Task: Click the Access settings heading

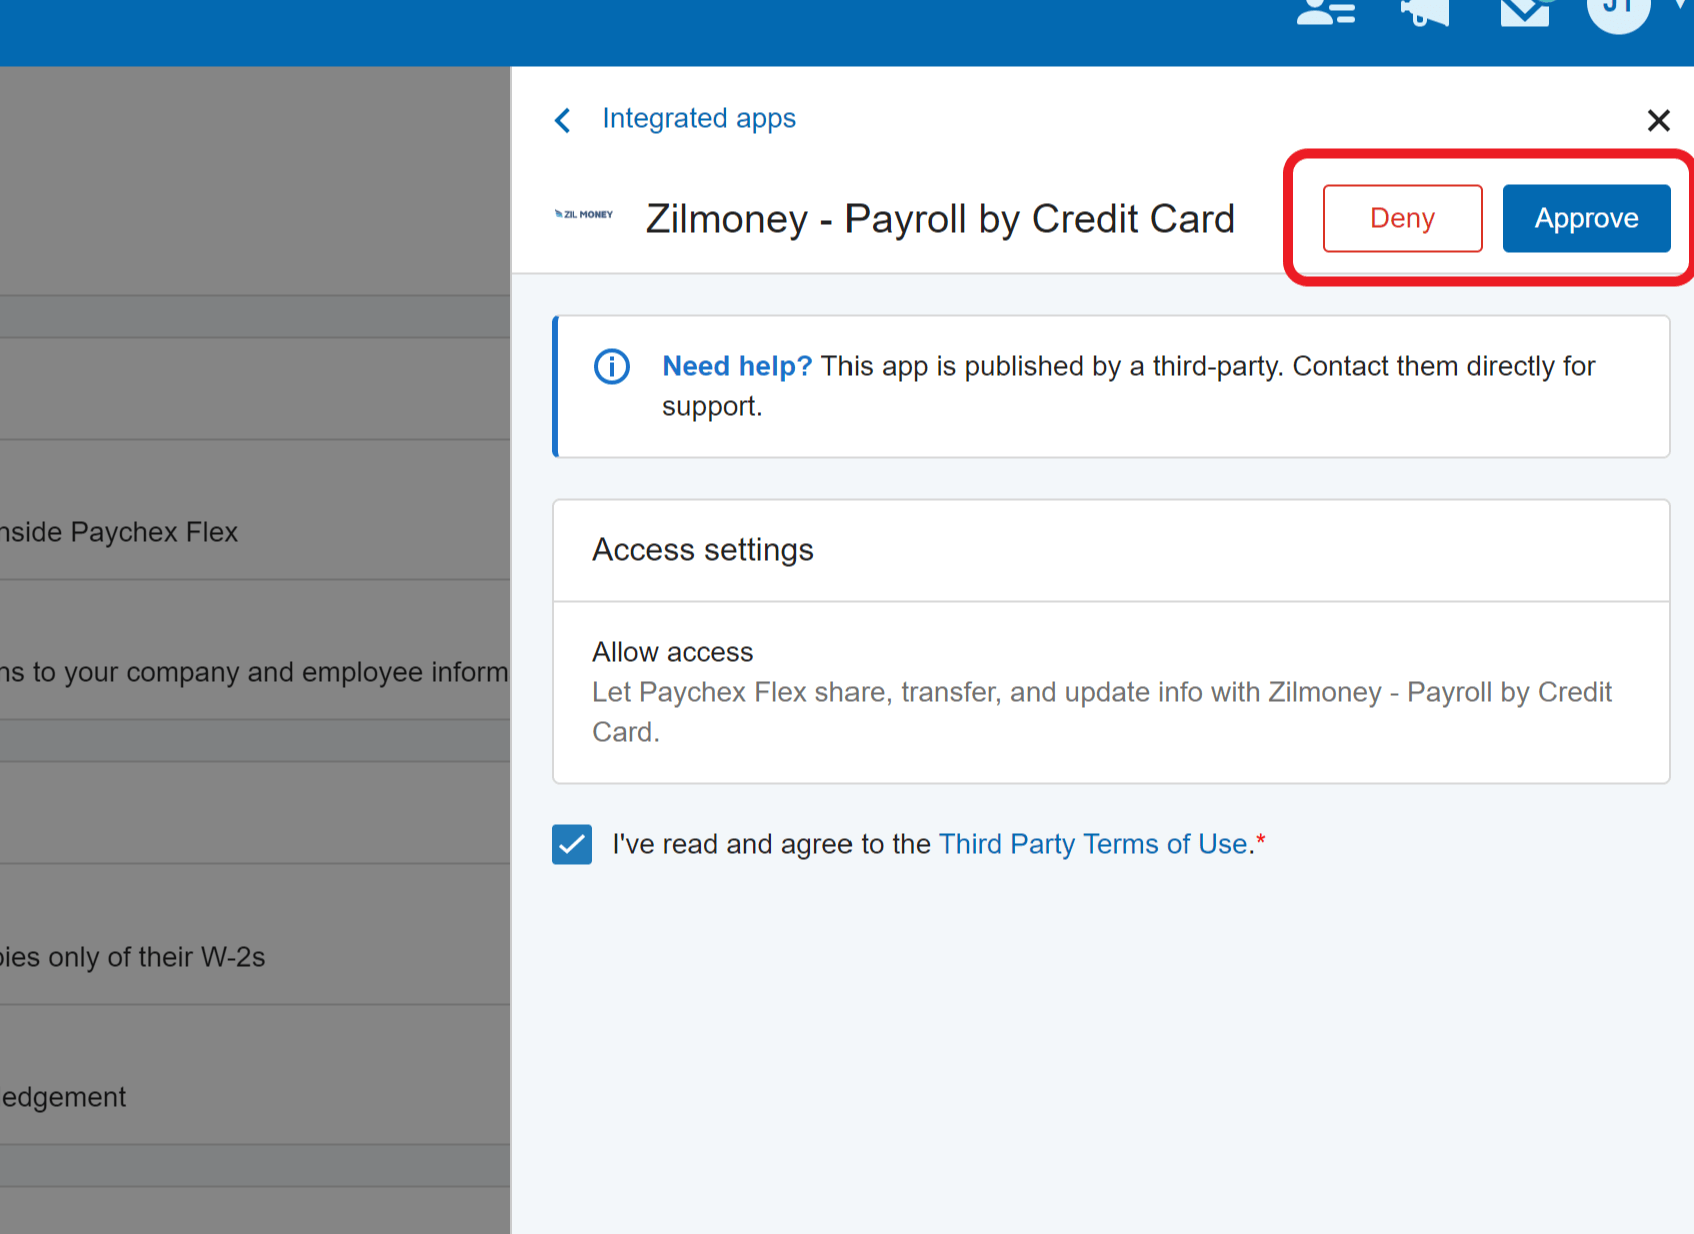Action: click(x=703, y=550)
